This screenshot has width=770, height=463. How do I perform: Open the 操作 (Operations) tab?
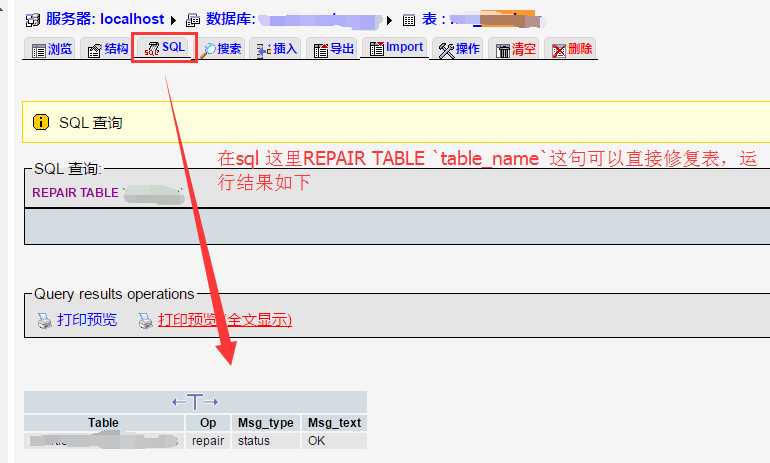459,49
